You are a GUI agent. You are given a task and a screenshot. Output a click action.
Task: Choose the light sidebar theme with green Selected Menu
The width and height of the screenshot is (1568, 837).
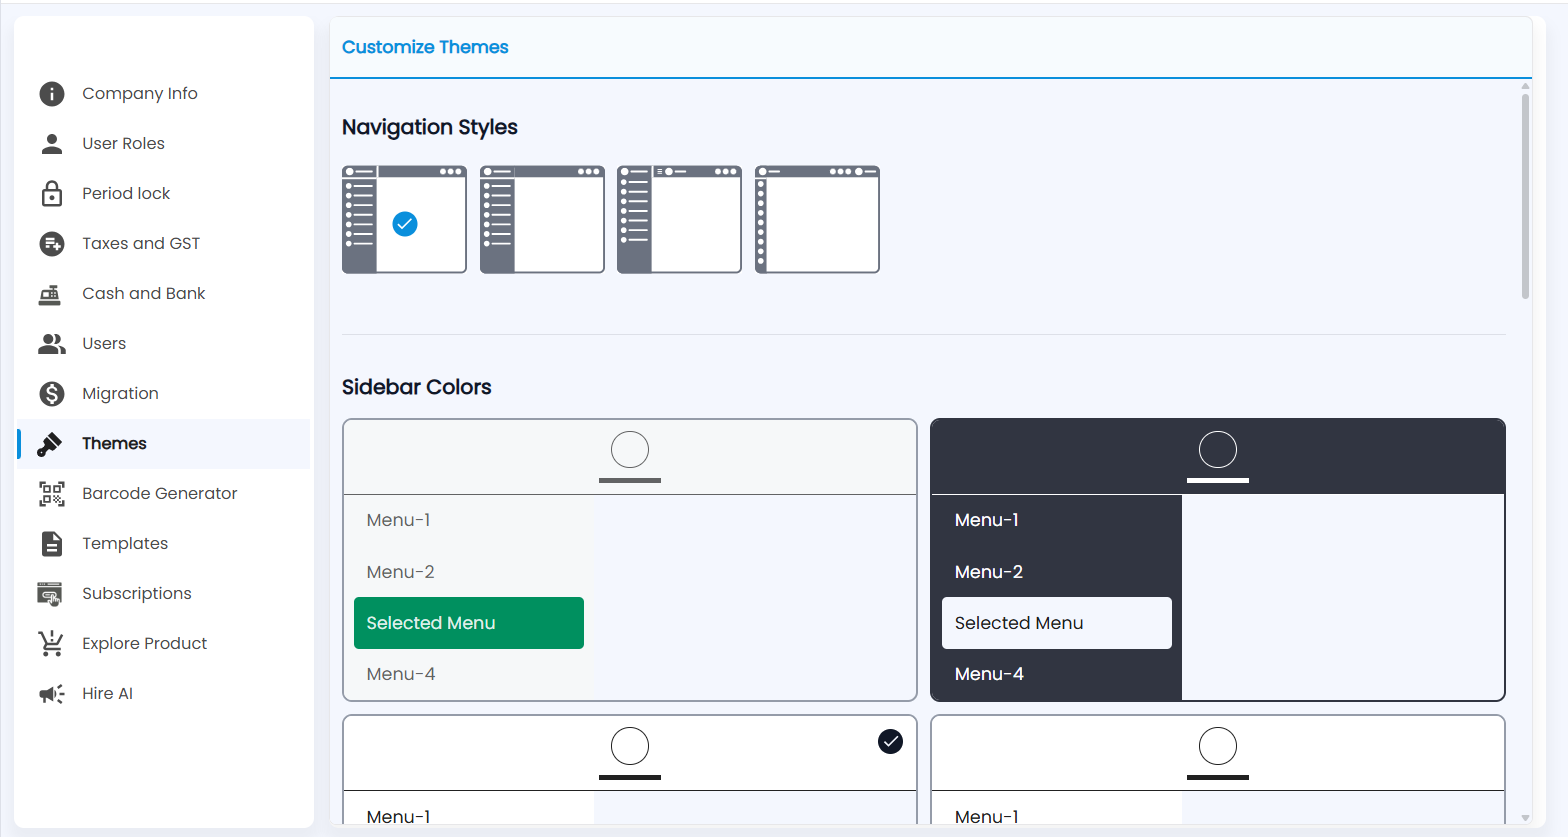(x=630, y=560)
